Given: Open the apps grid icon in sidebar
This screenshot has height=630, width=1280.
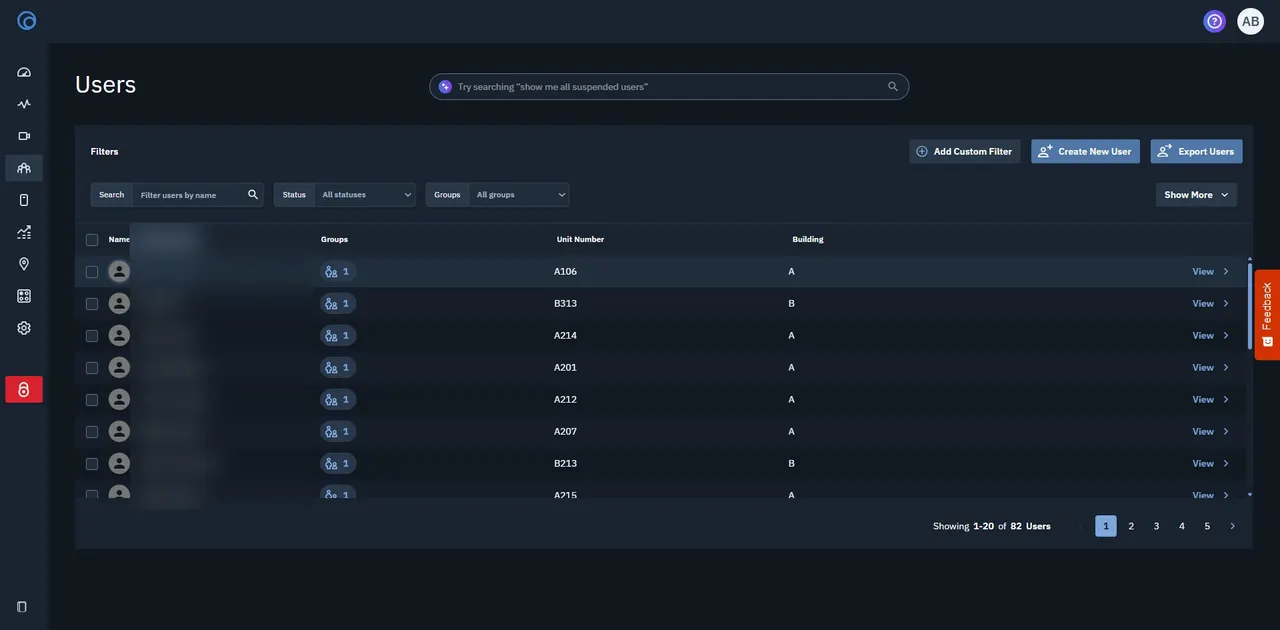Looking at the screenshot, I should pos(24,296).
